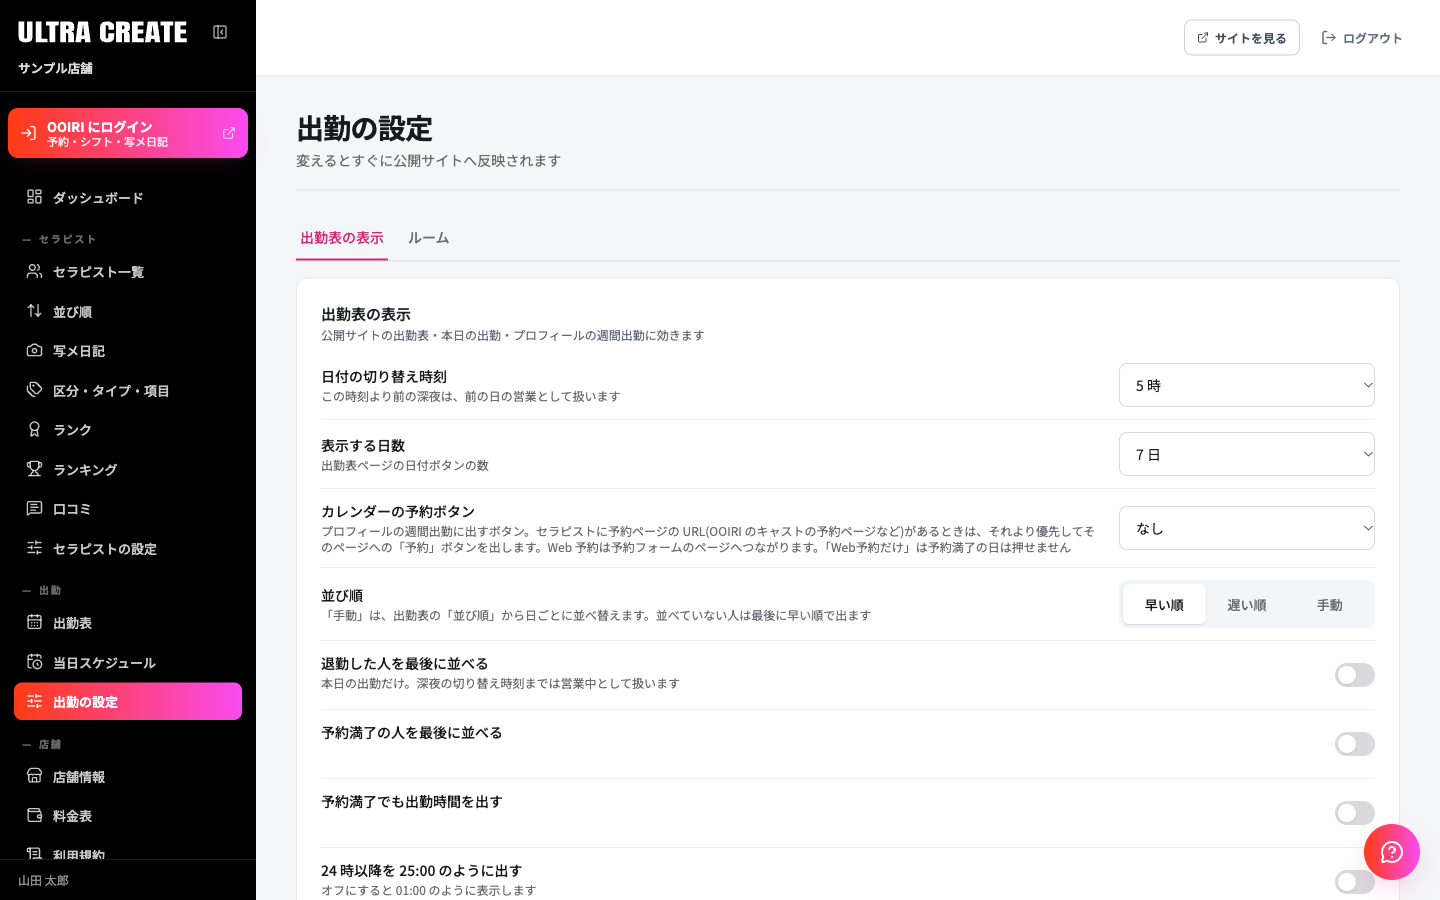Click the 口コミ message icon

point(34,508)
